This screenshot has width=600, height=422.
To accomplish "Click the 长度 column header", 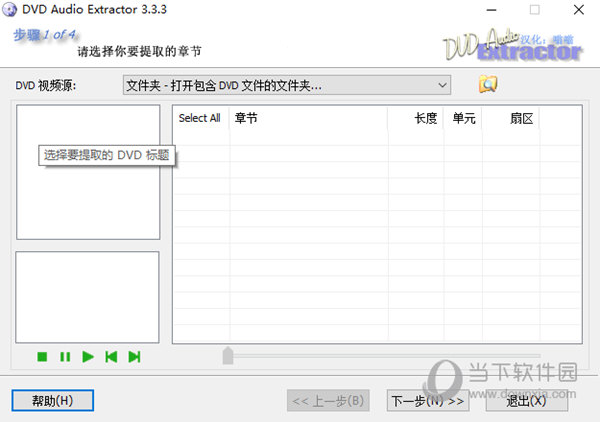I will click(x=416, y=118).
